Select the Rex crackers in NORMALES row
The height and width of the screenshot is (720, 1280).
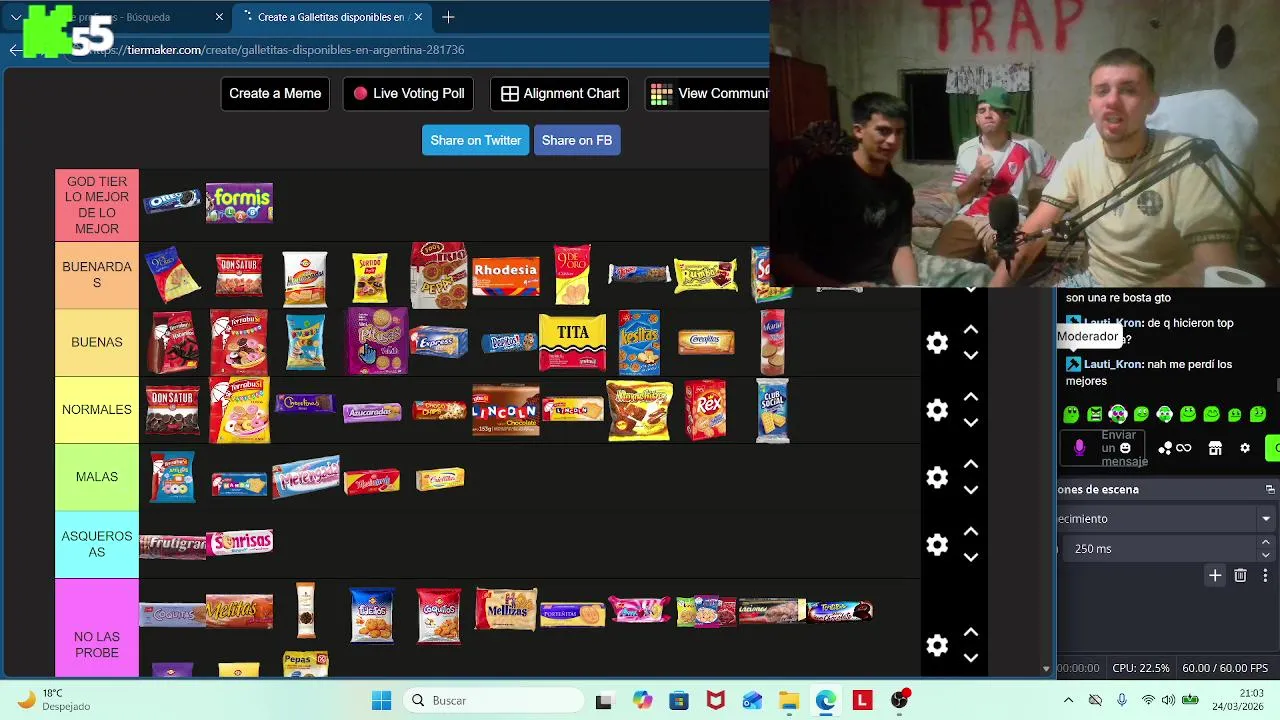click(x=706, y=410)
